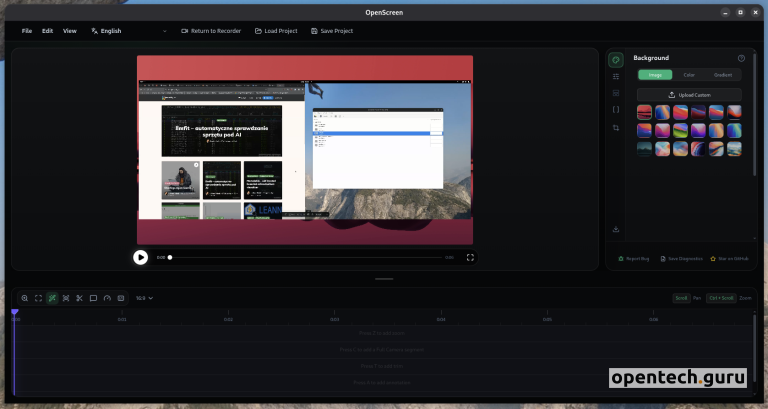The width and height of the screenshot is (768, 409).
Task: Open the Background help question icon
Action: point(741,58)
